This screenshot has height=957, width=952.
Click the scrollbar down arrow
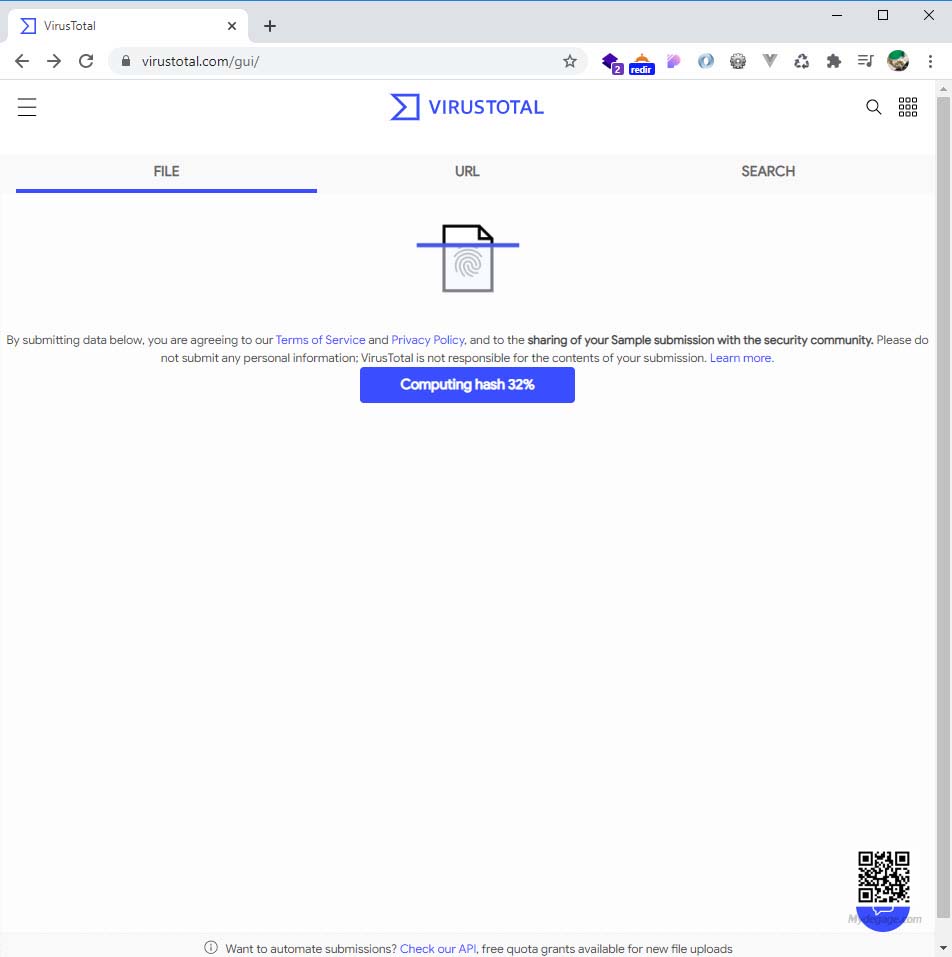point(943,948)
